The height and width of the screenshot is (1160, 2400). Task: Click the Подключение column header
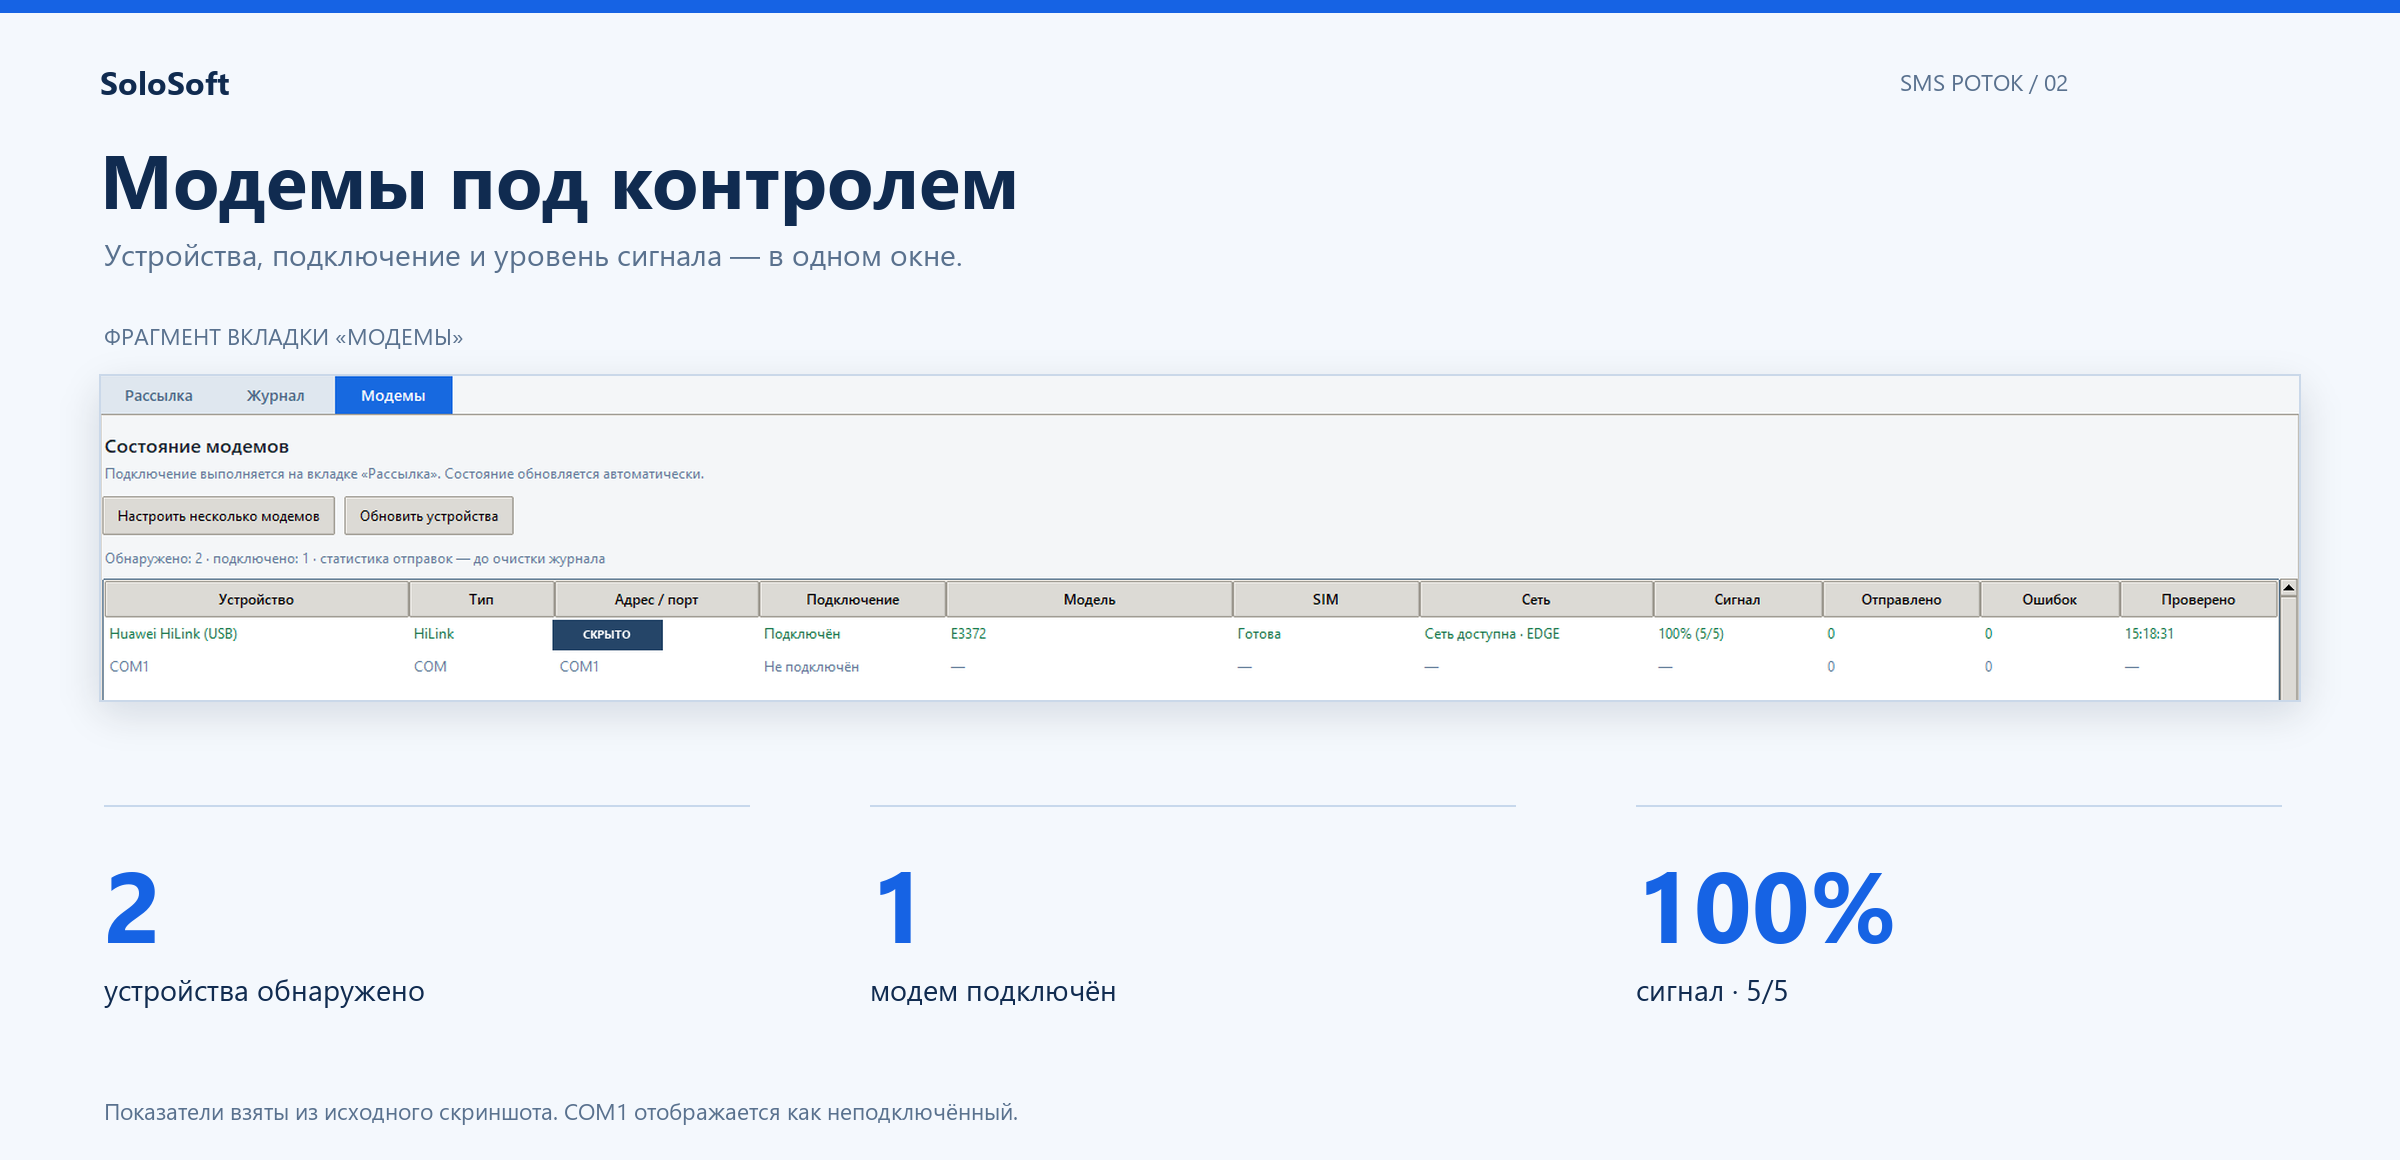[852, 599]
